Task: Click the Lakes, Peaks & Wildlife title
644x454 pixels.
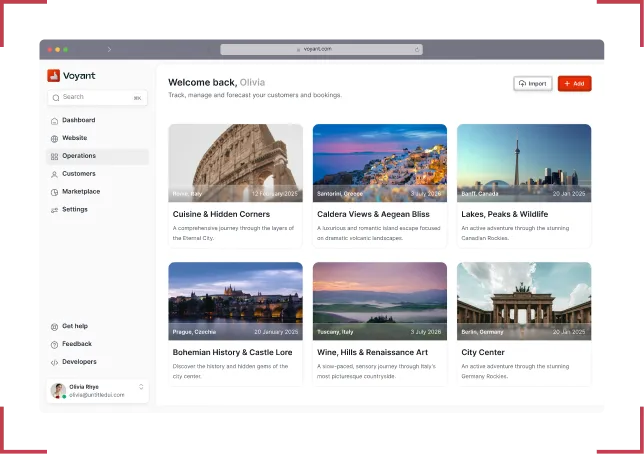Action: tap(504, 214)
